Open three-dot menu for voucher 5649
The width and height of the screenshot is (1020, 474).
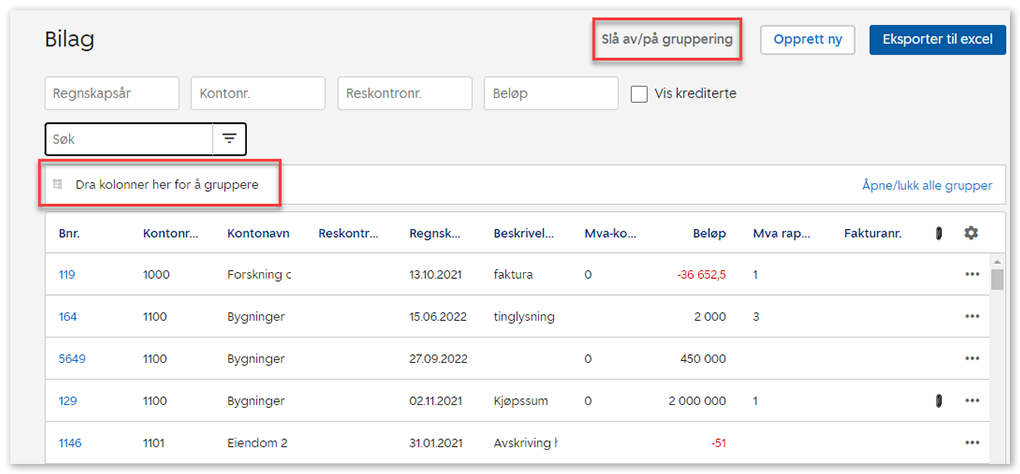coord(972,358)
